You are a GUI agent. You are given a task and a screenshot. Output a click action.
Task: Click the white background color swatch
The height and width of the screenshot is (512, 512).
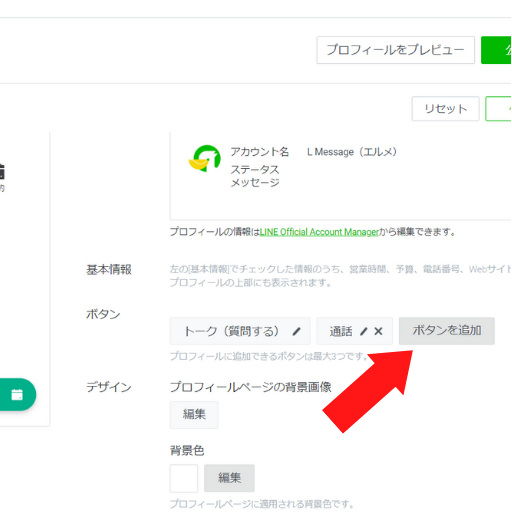click(184, 478)
